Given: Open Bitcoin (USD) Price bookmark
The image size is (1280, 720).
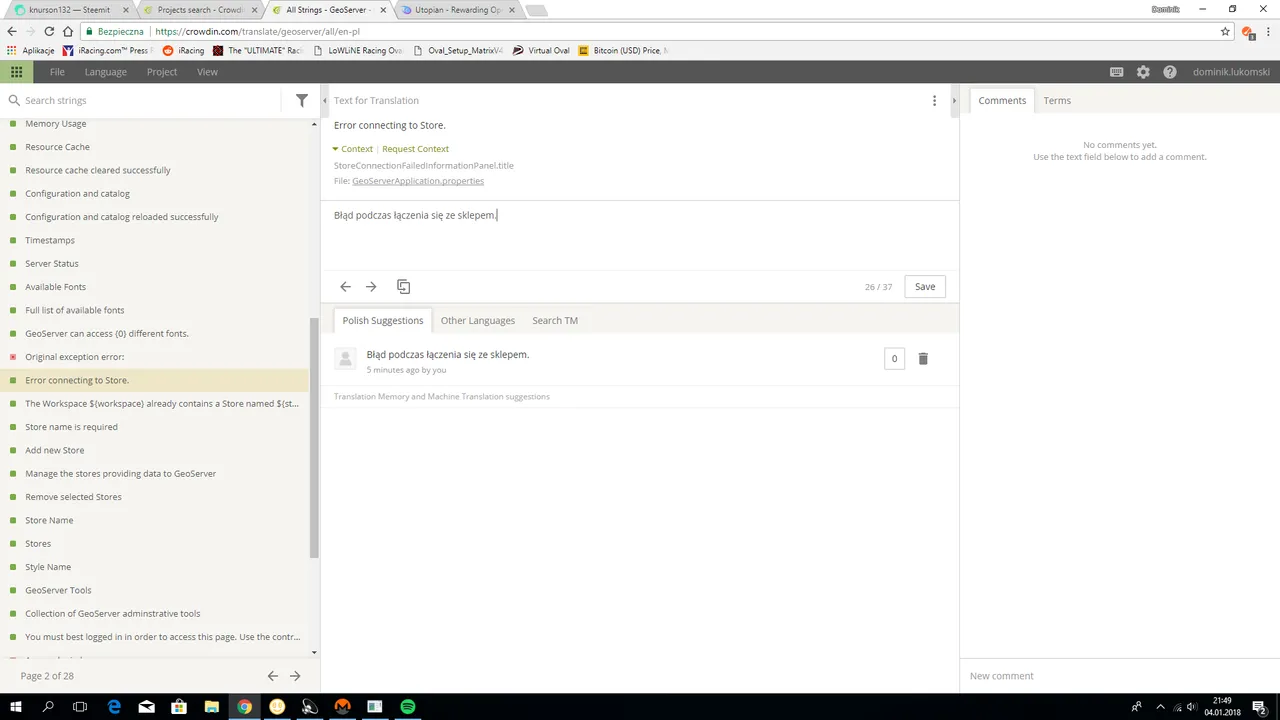Looking at the screenshot, I should coord(624,50).
